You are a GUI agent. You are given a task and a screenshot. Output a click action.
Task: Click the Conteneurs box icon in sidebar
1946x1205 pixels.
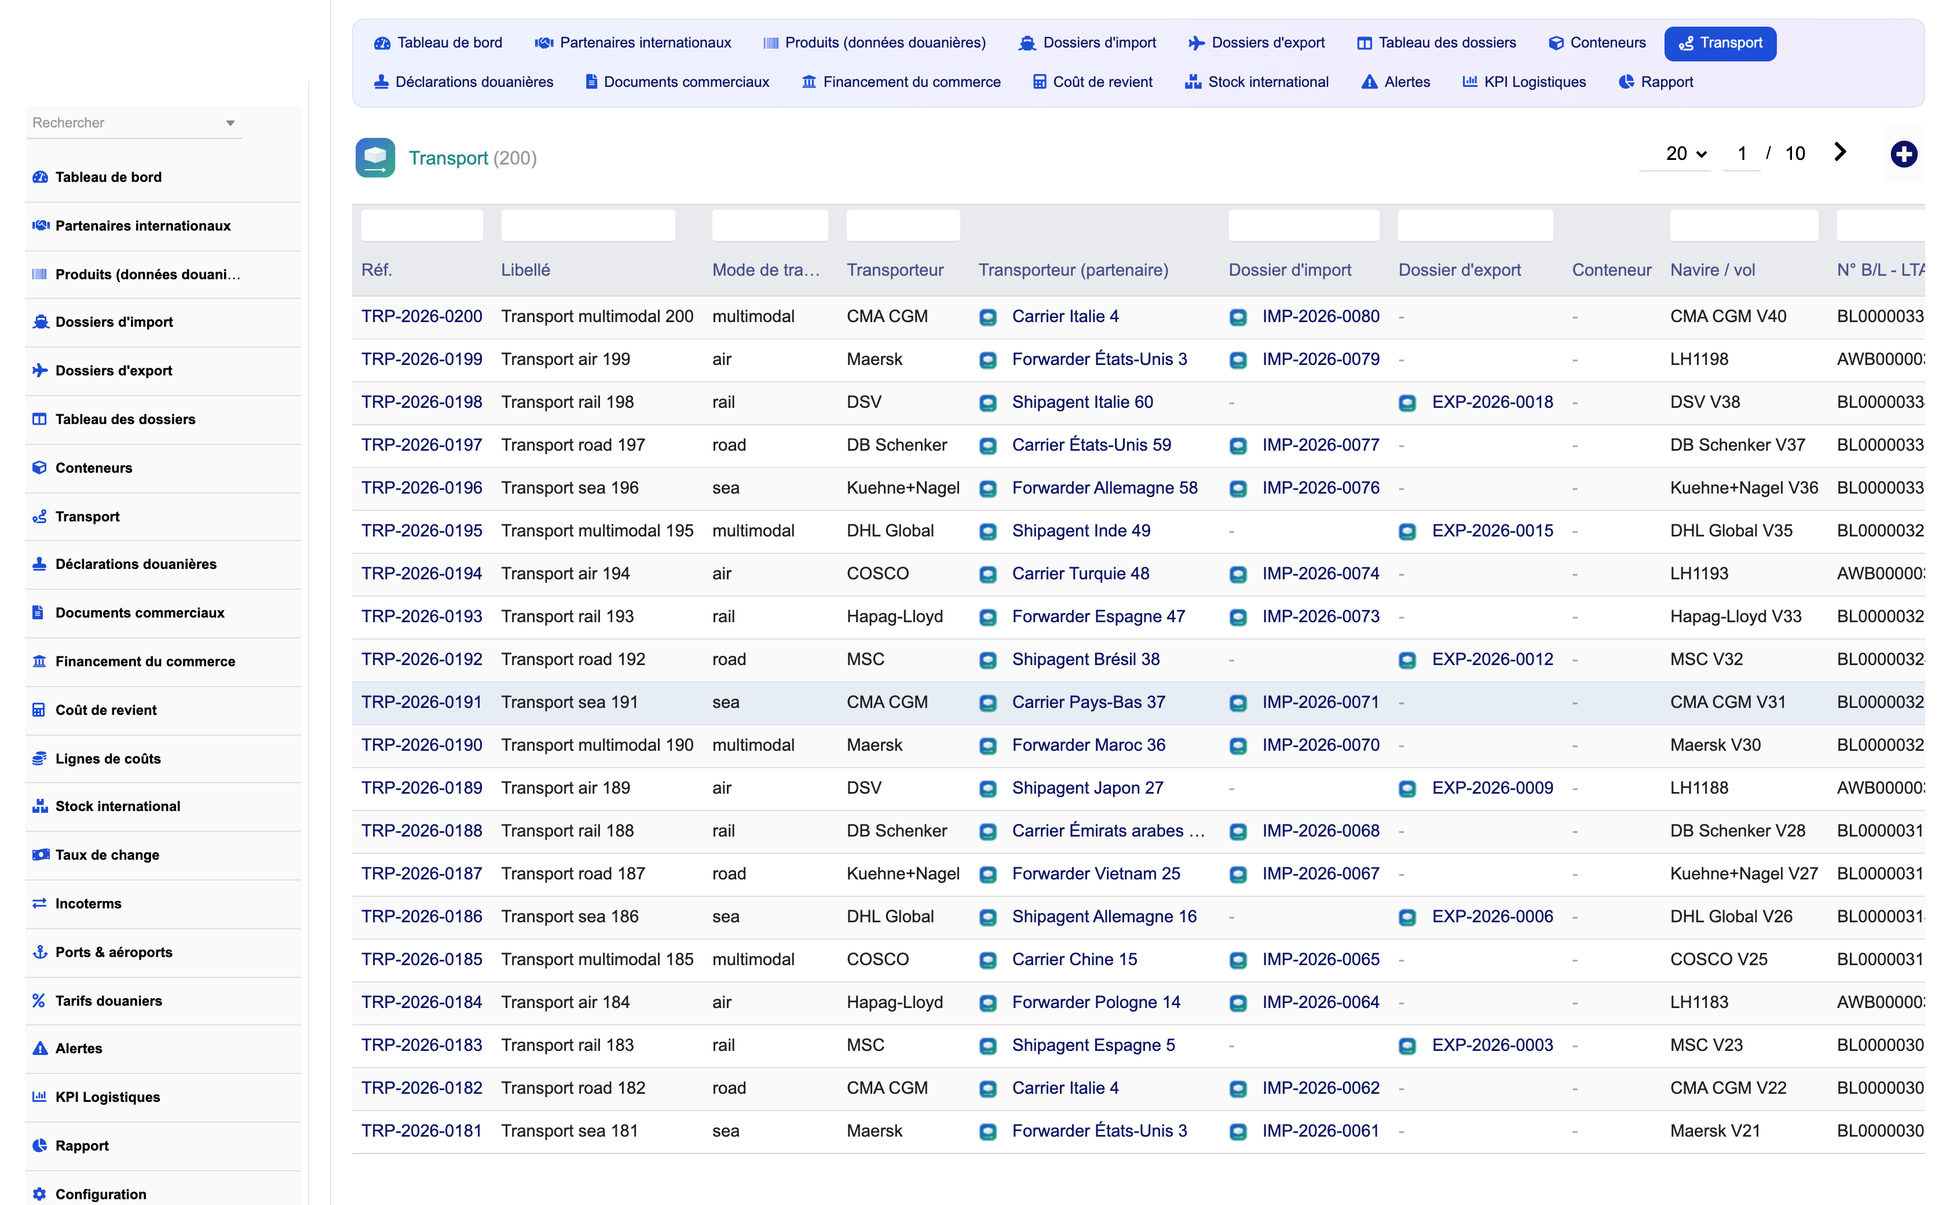click(x=40, y=467)
